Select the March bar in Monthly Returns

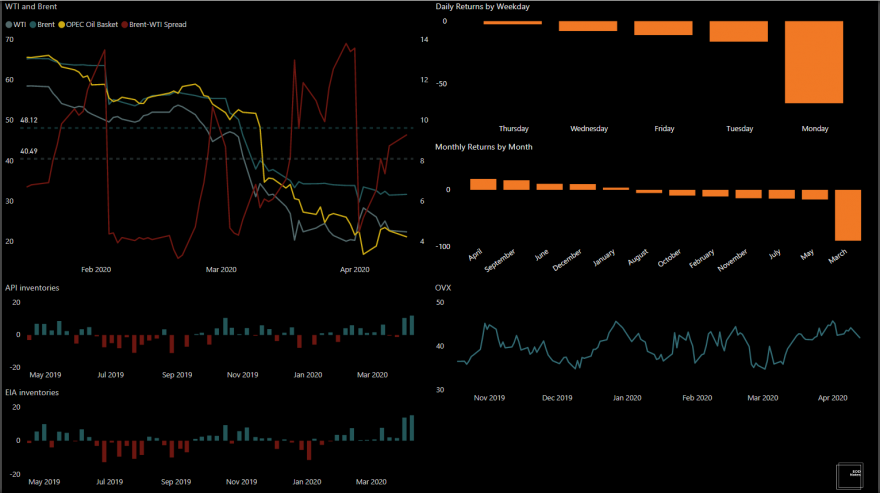point(848,215)
